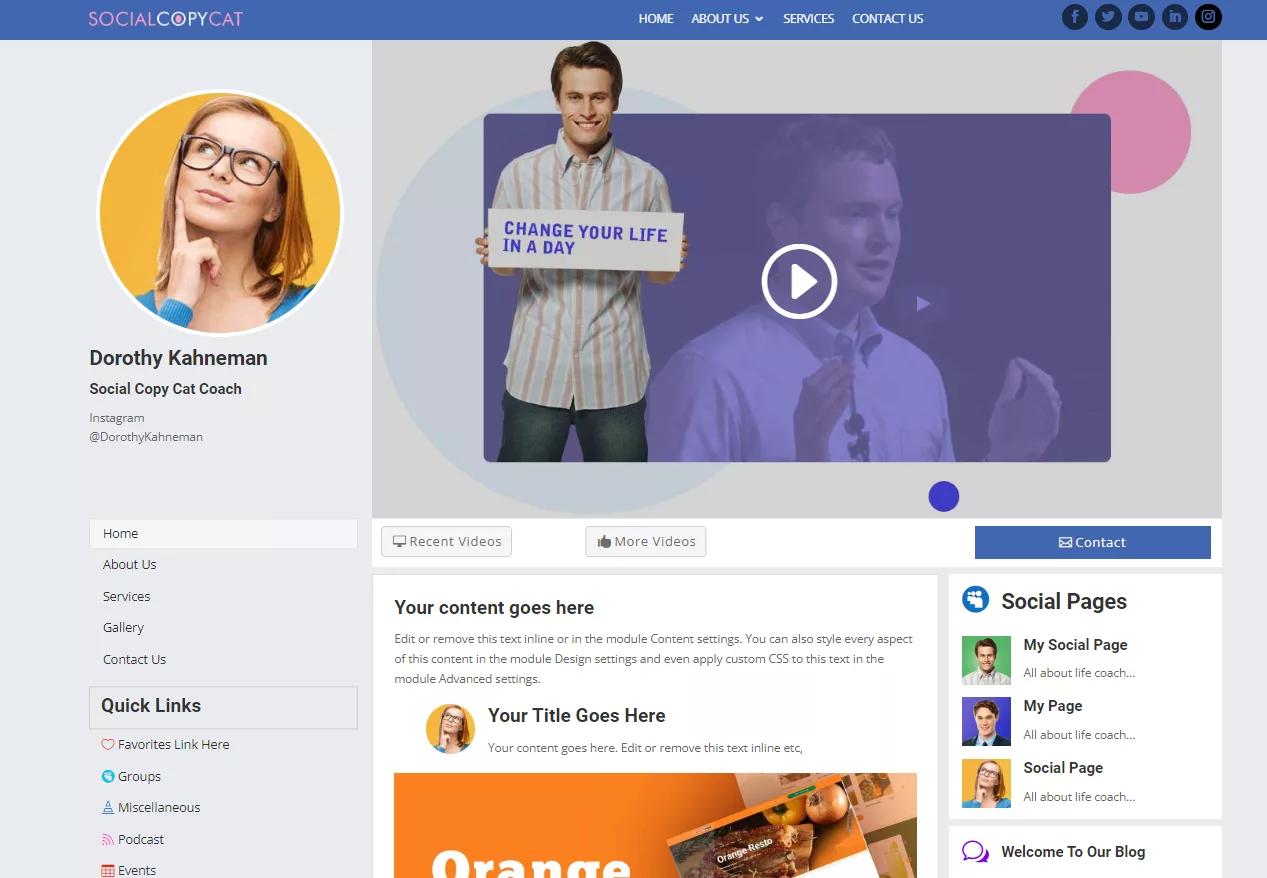Screen dimensions: 1267x878
Task: Play the featured video
Action: pos(799,281)
